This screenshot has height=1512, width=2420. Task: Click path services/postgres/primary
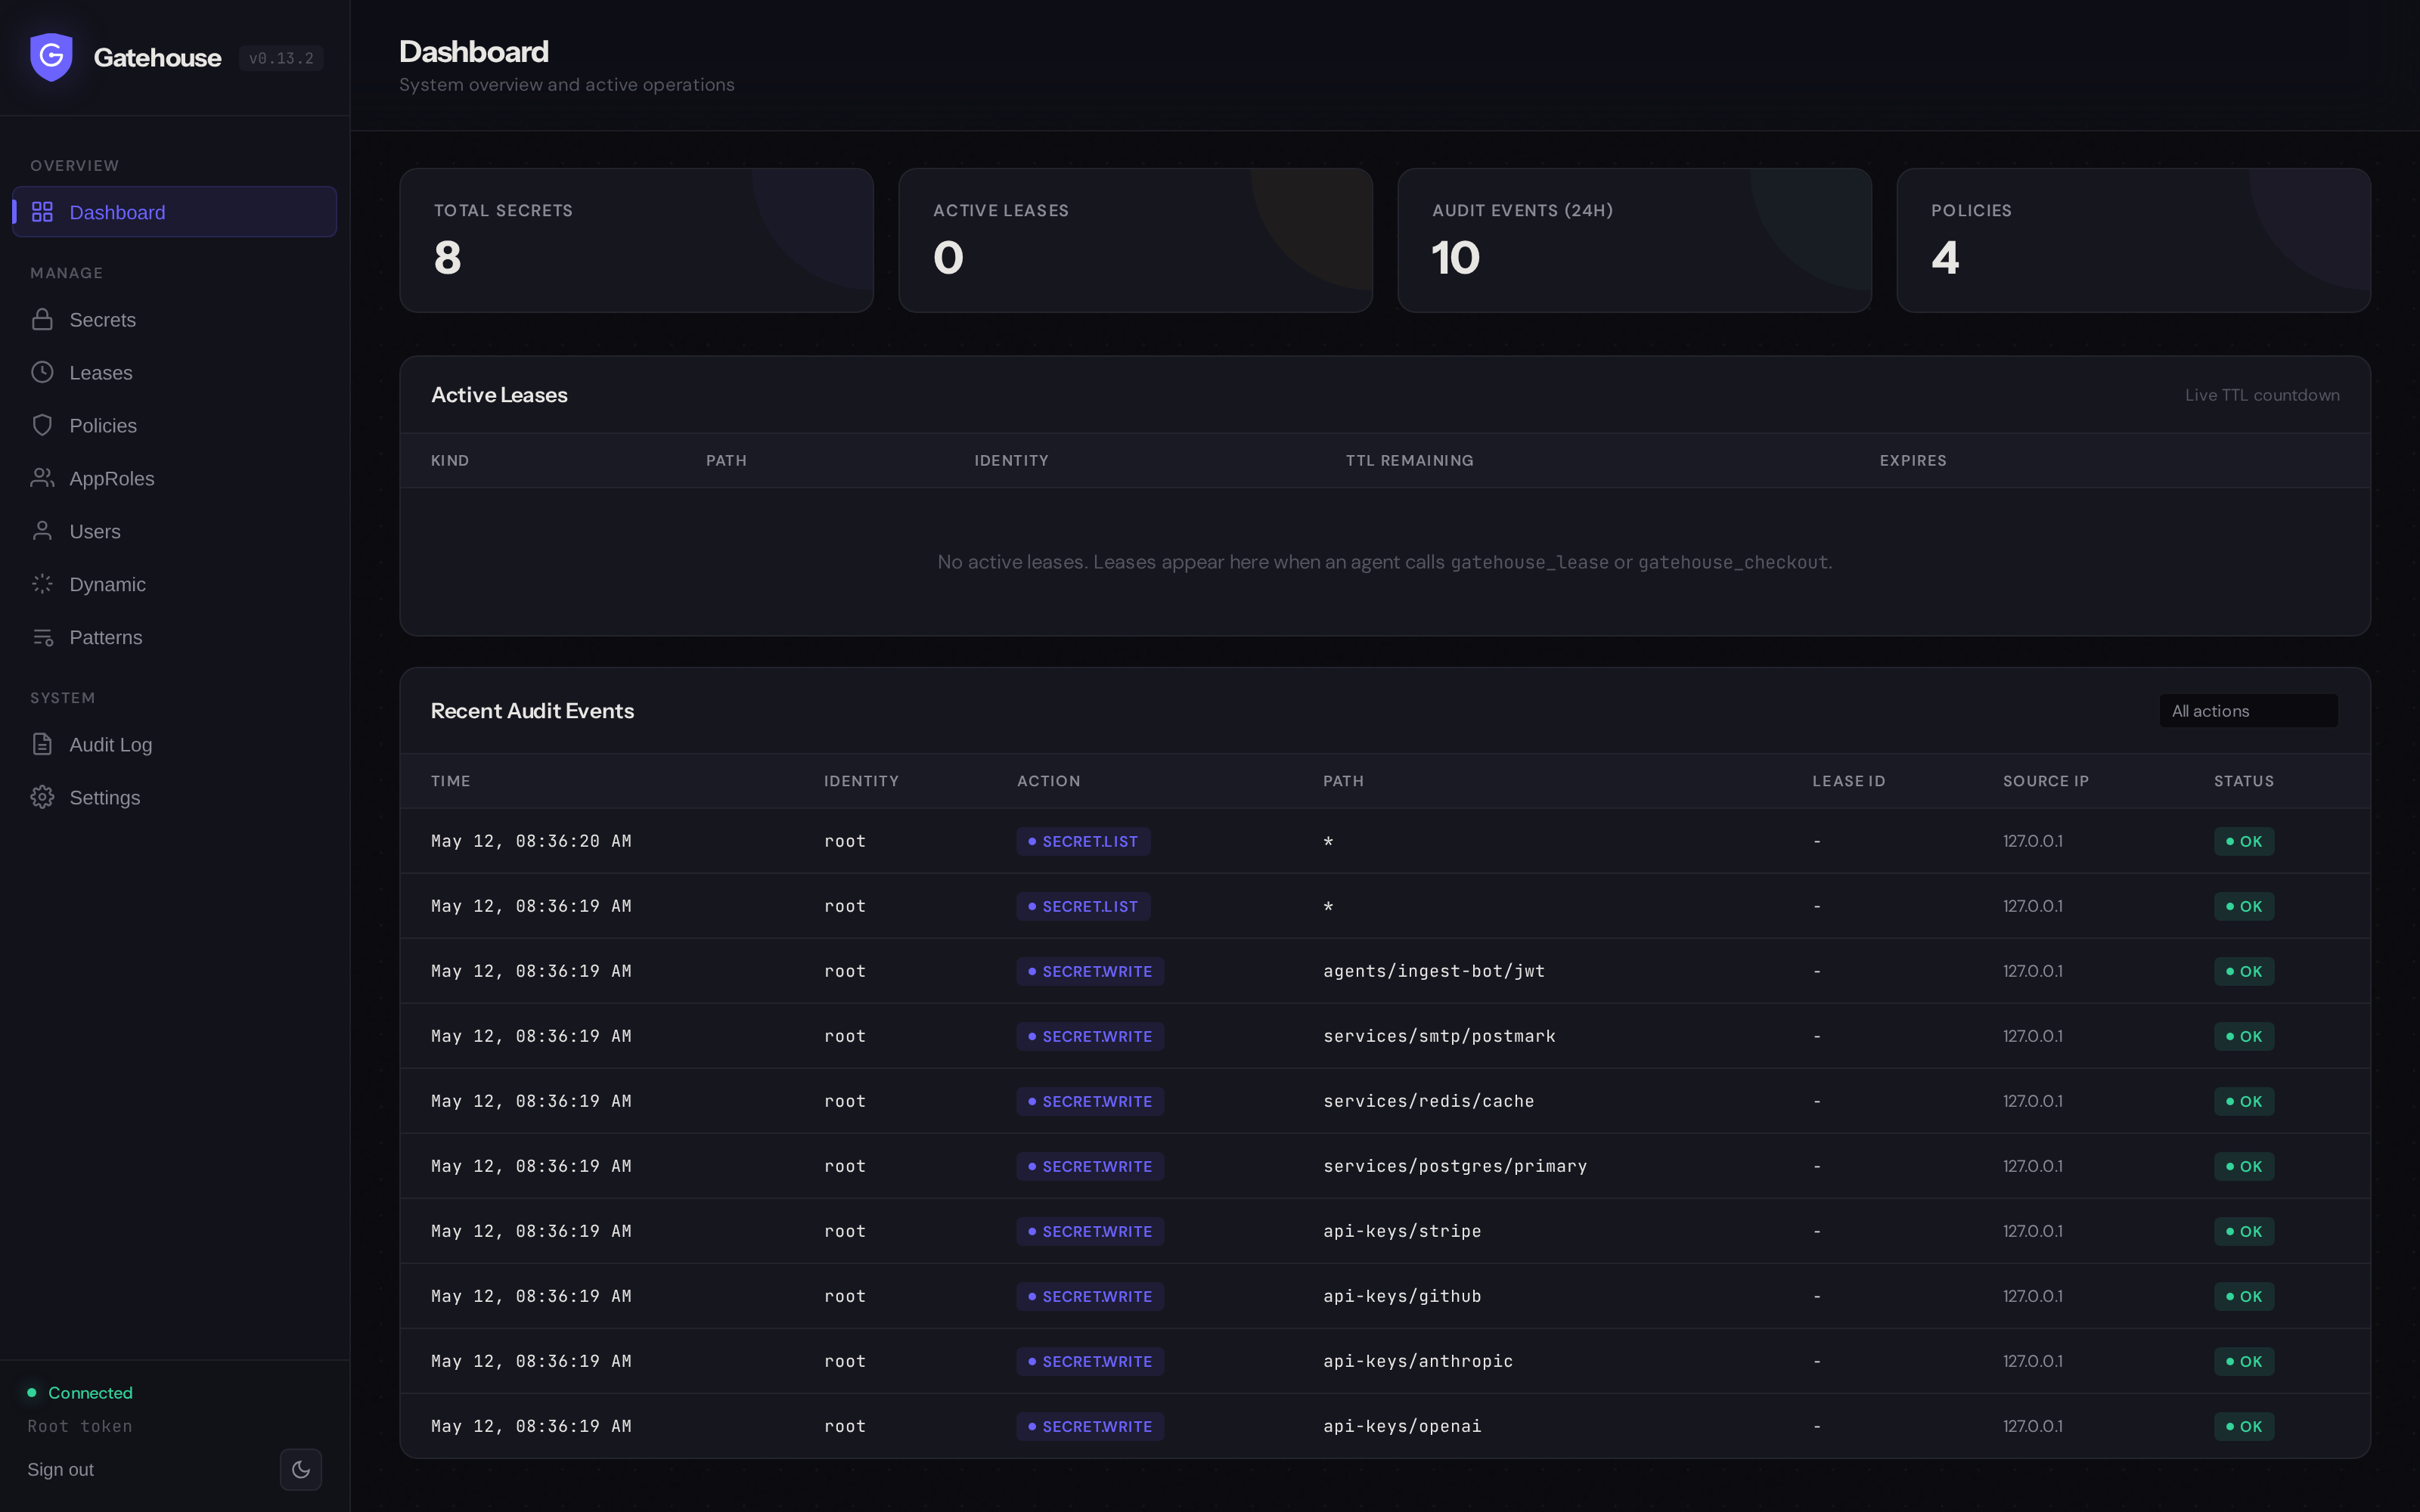coord(1455,1166)
